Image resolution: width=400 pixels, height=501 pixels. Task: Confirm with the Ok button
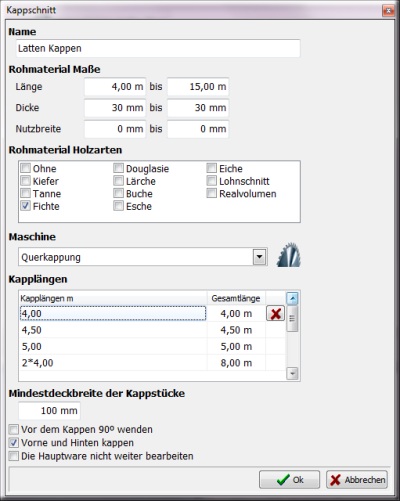tap(289, 480)
